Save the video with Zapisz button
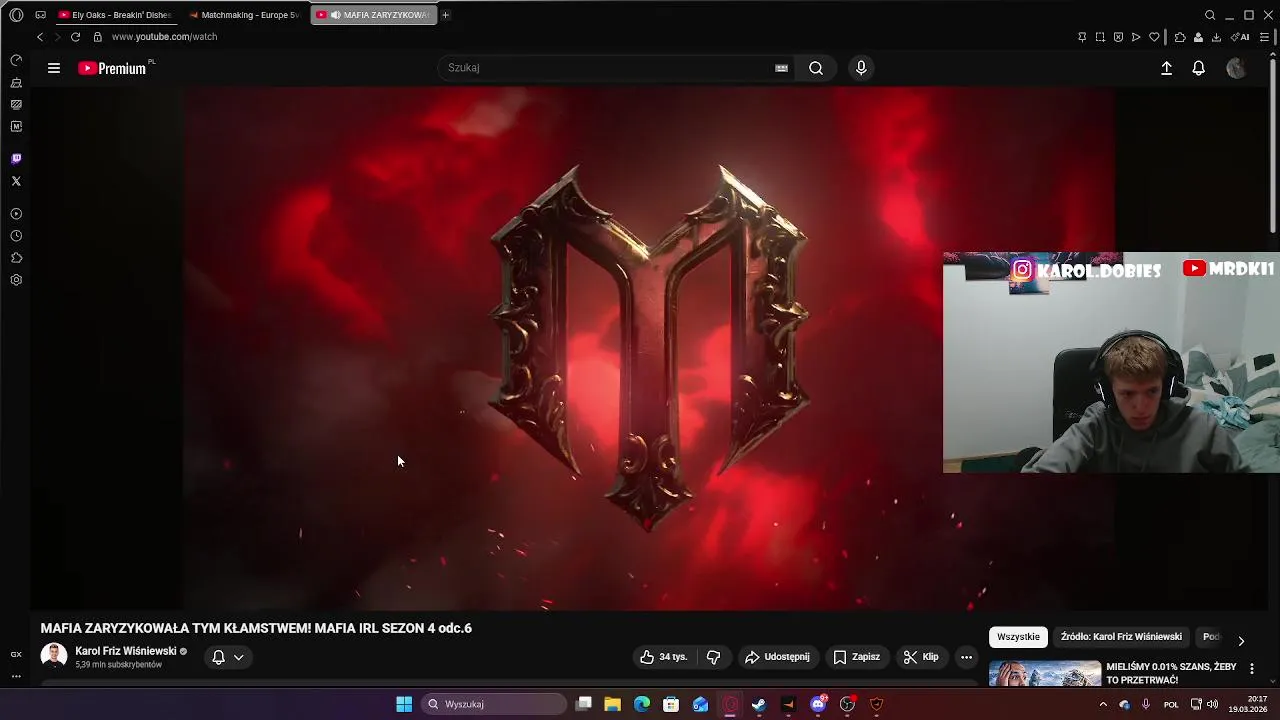 pyautogui.click(x=857, y=657)
